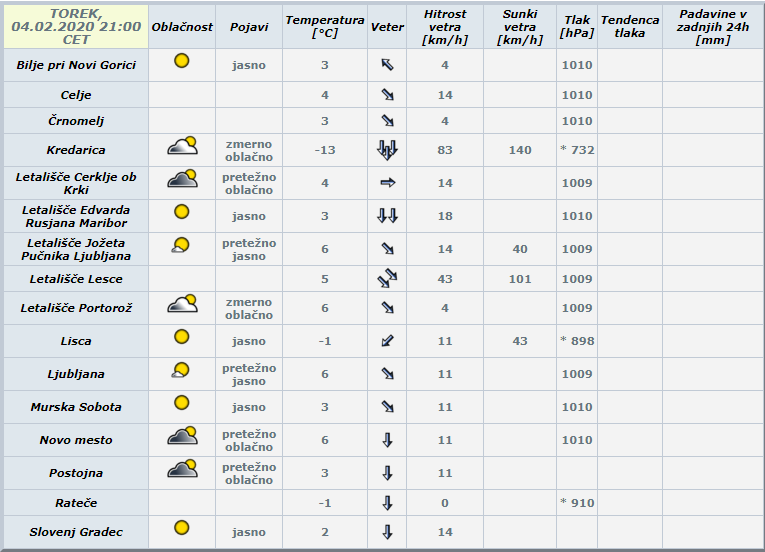Click the partly cloudy icon in Kredarica row

pyautogui.click(x=182, y=145)
